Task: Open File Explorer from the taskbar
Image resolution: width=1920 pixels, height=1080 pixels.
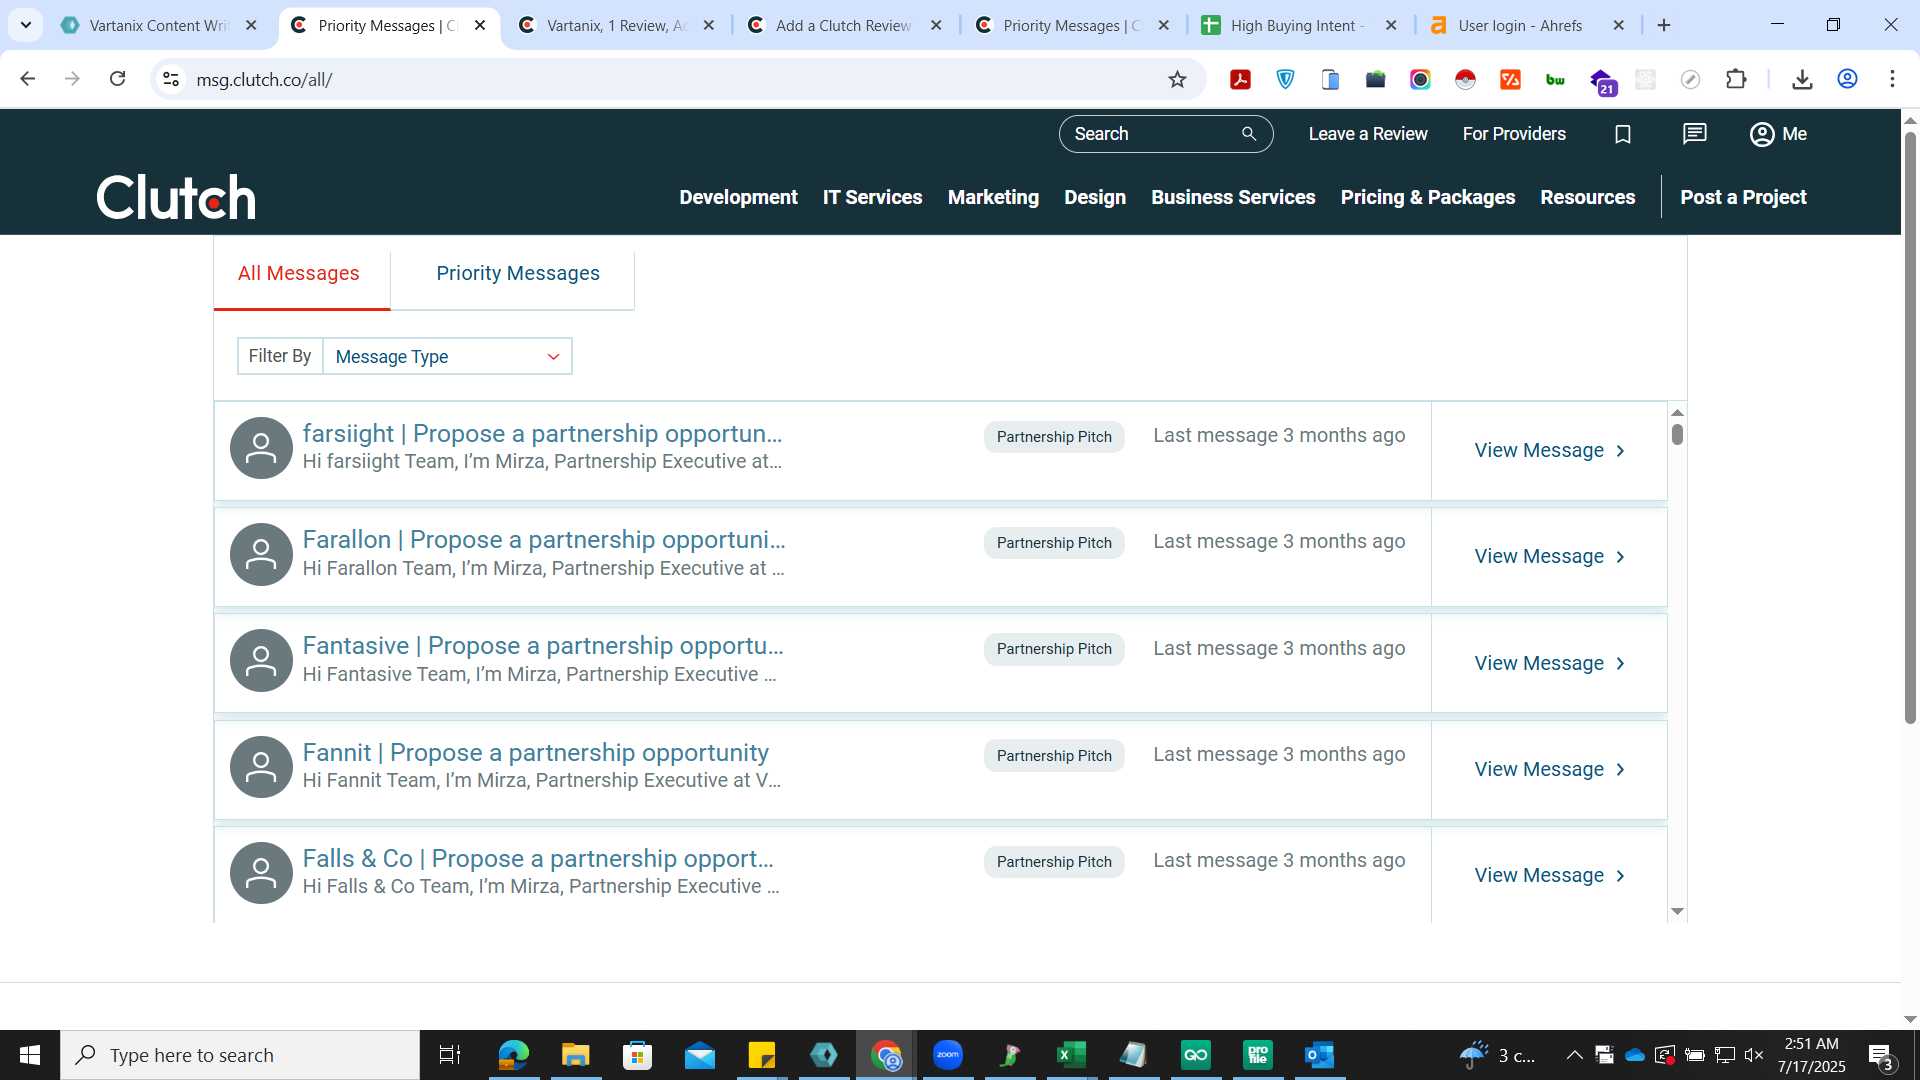Action: pyautogui.click(x=575, y=1055)
